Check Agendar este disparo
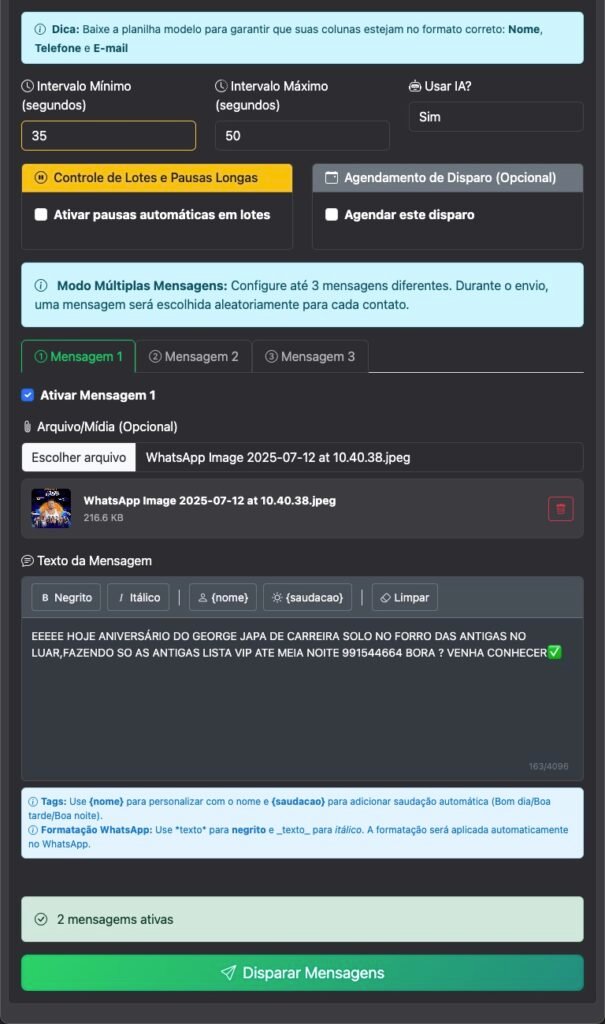 point(331,214)
